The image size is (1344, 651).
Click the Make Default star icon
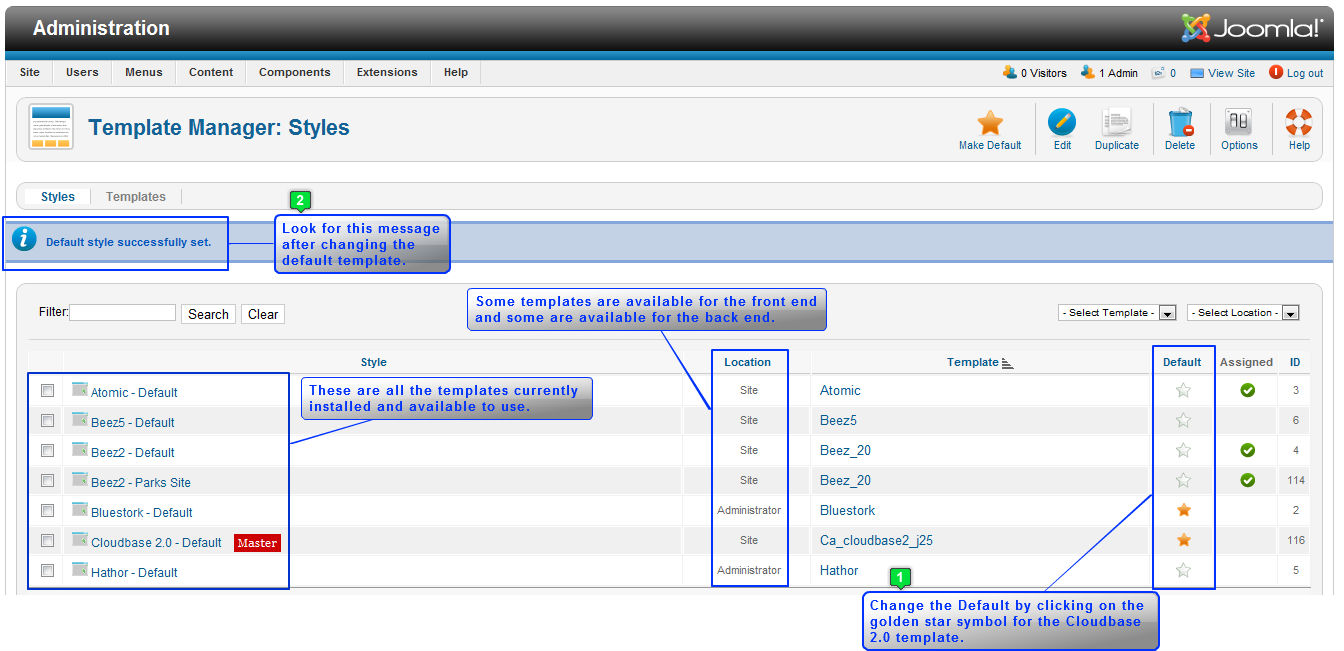[x=990, y=123]
